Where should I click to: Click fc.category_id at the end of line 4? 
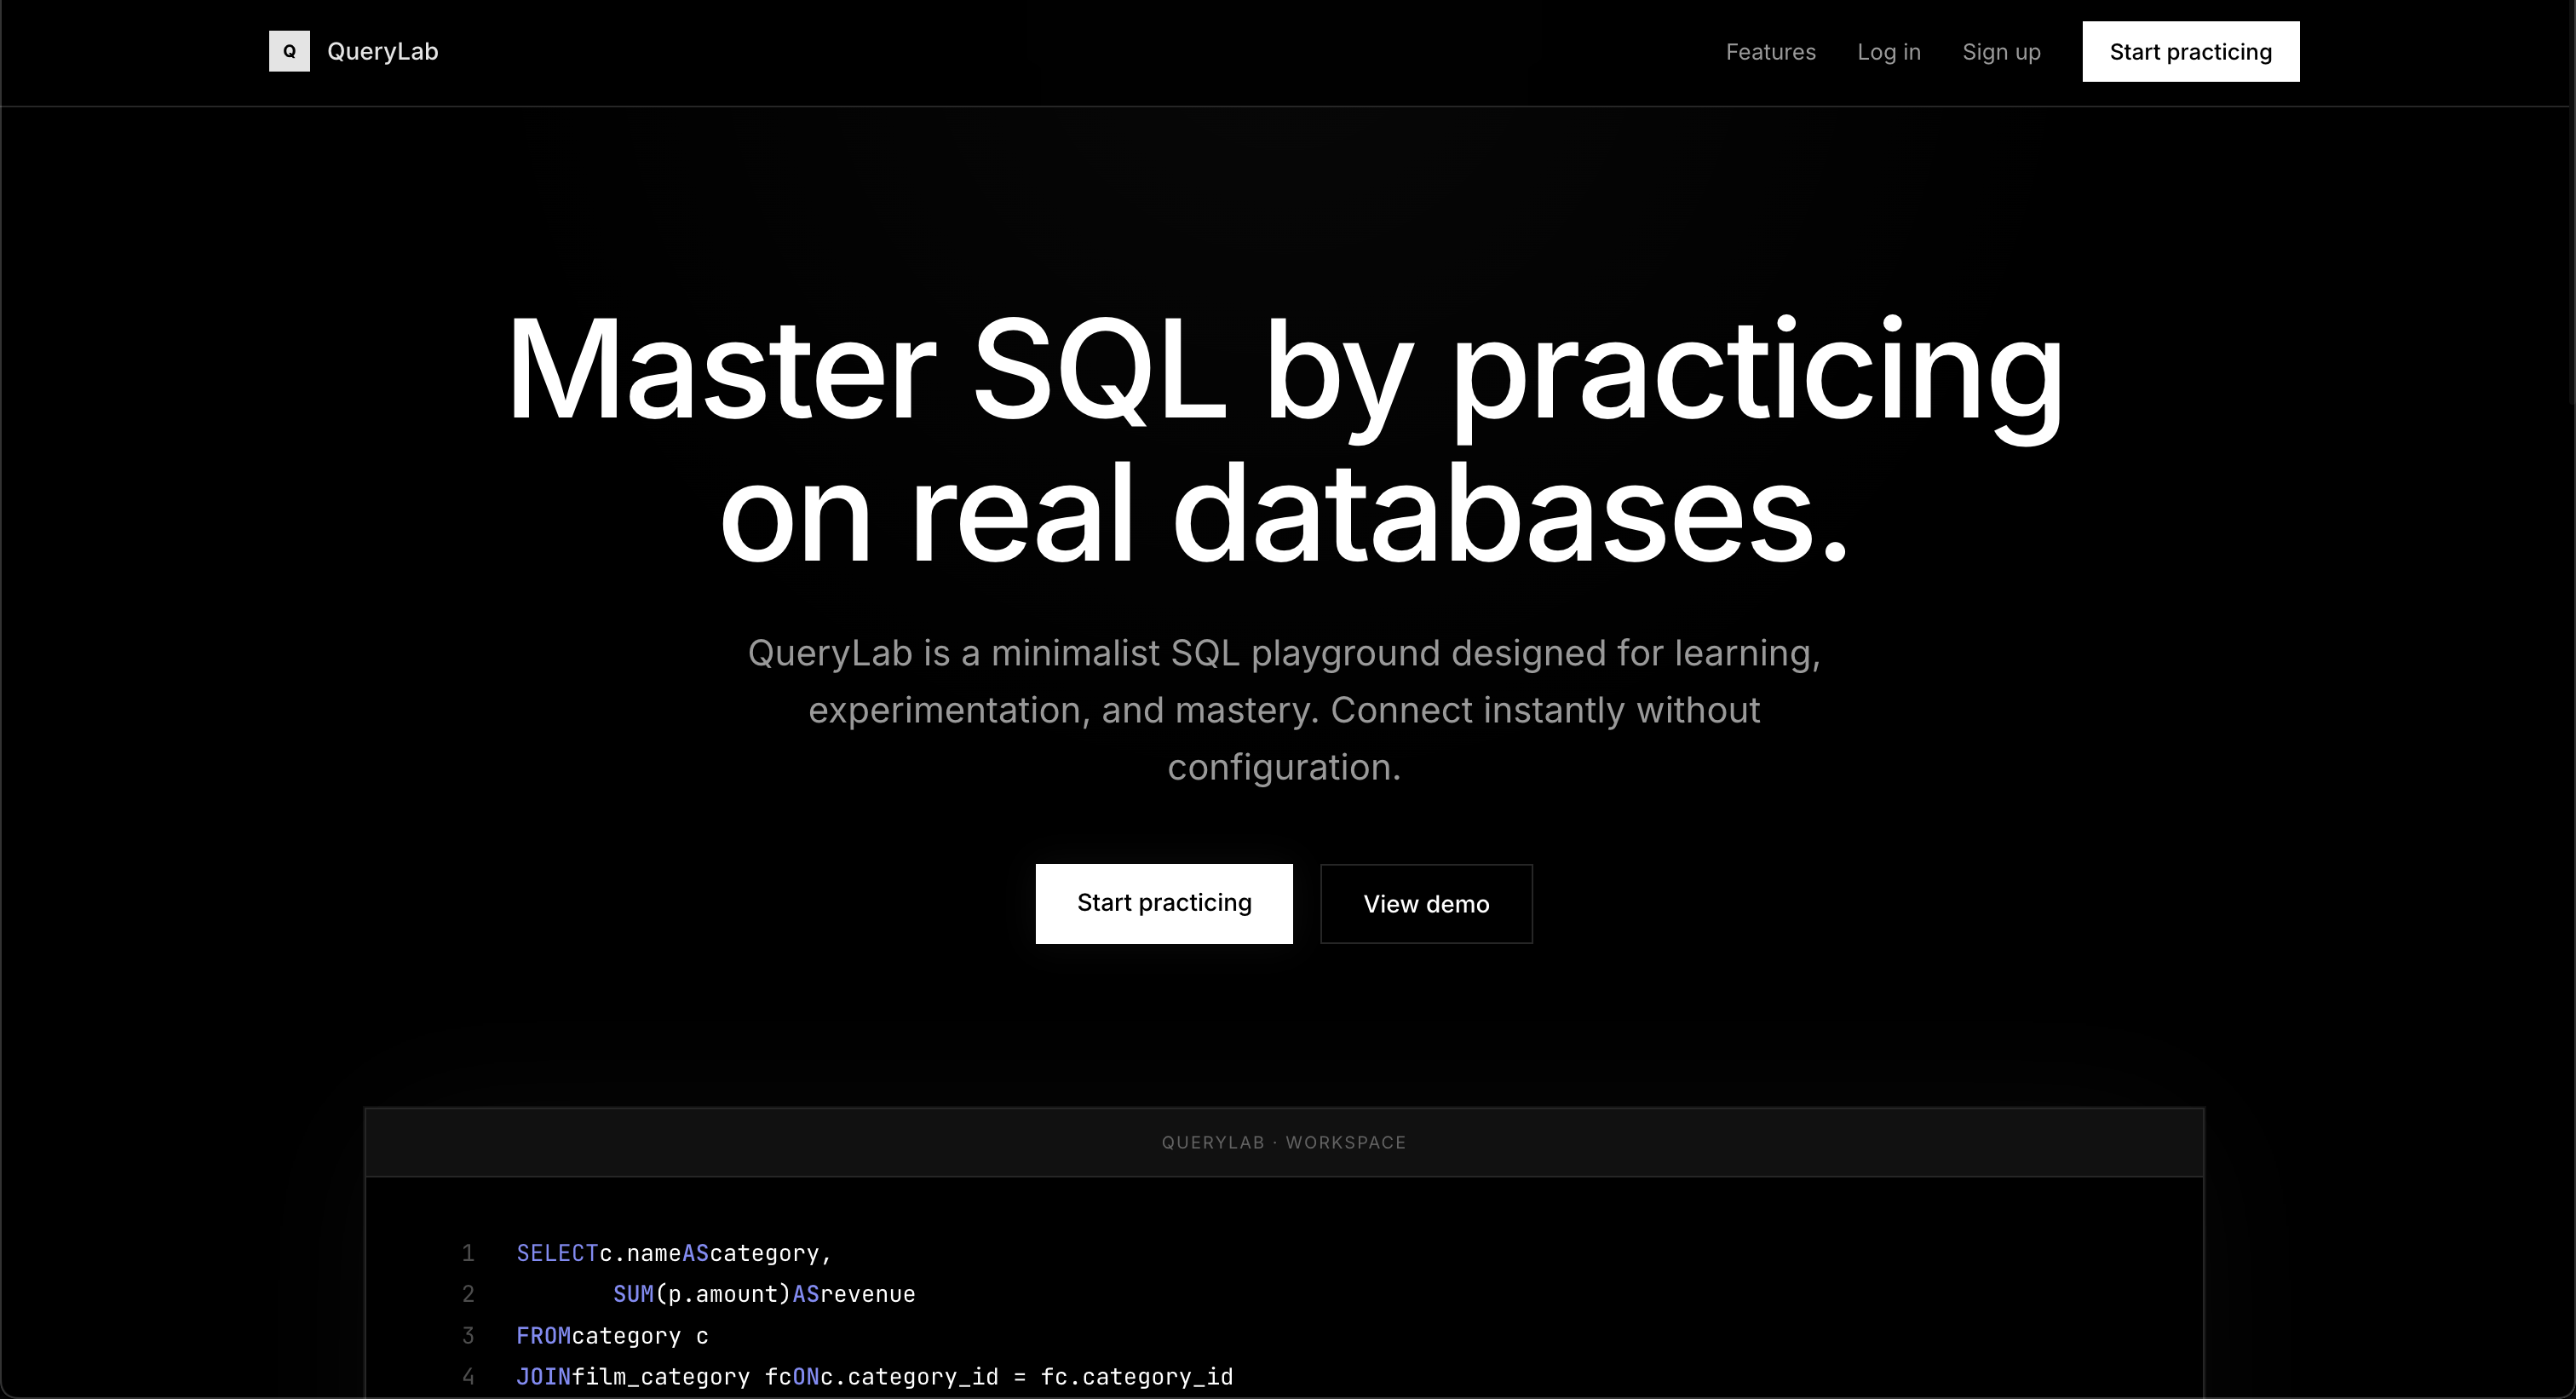1136,1377
